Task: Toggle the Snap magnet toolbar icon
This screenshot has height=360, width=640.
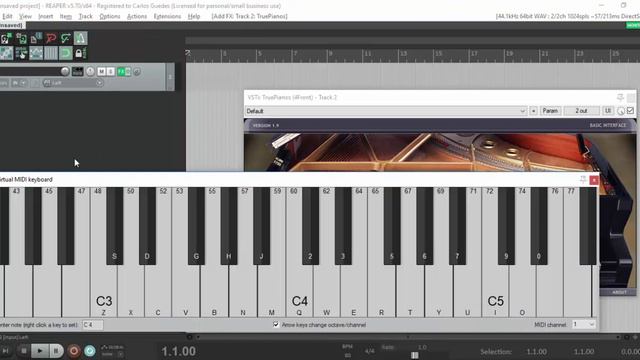Action: coord(65,53)
